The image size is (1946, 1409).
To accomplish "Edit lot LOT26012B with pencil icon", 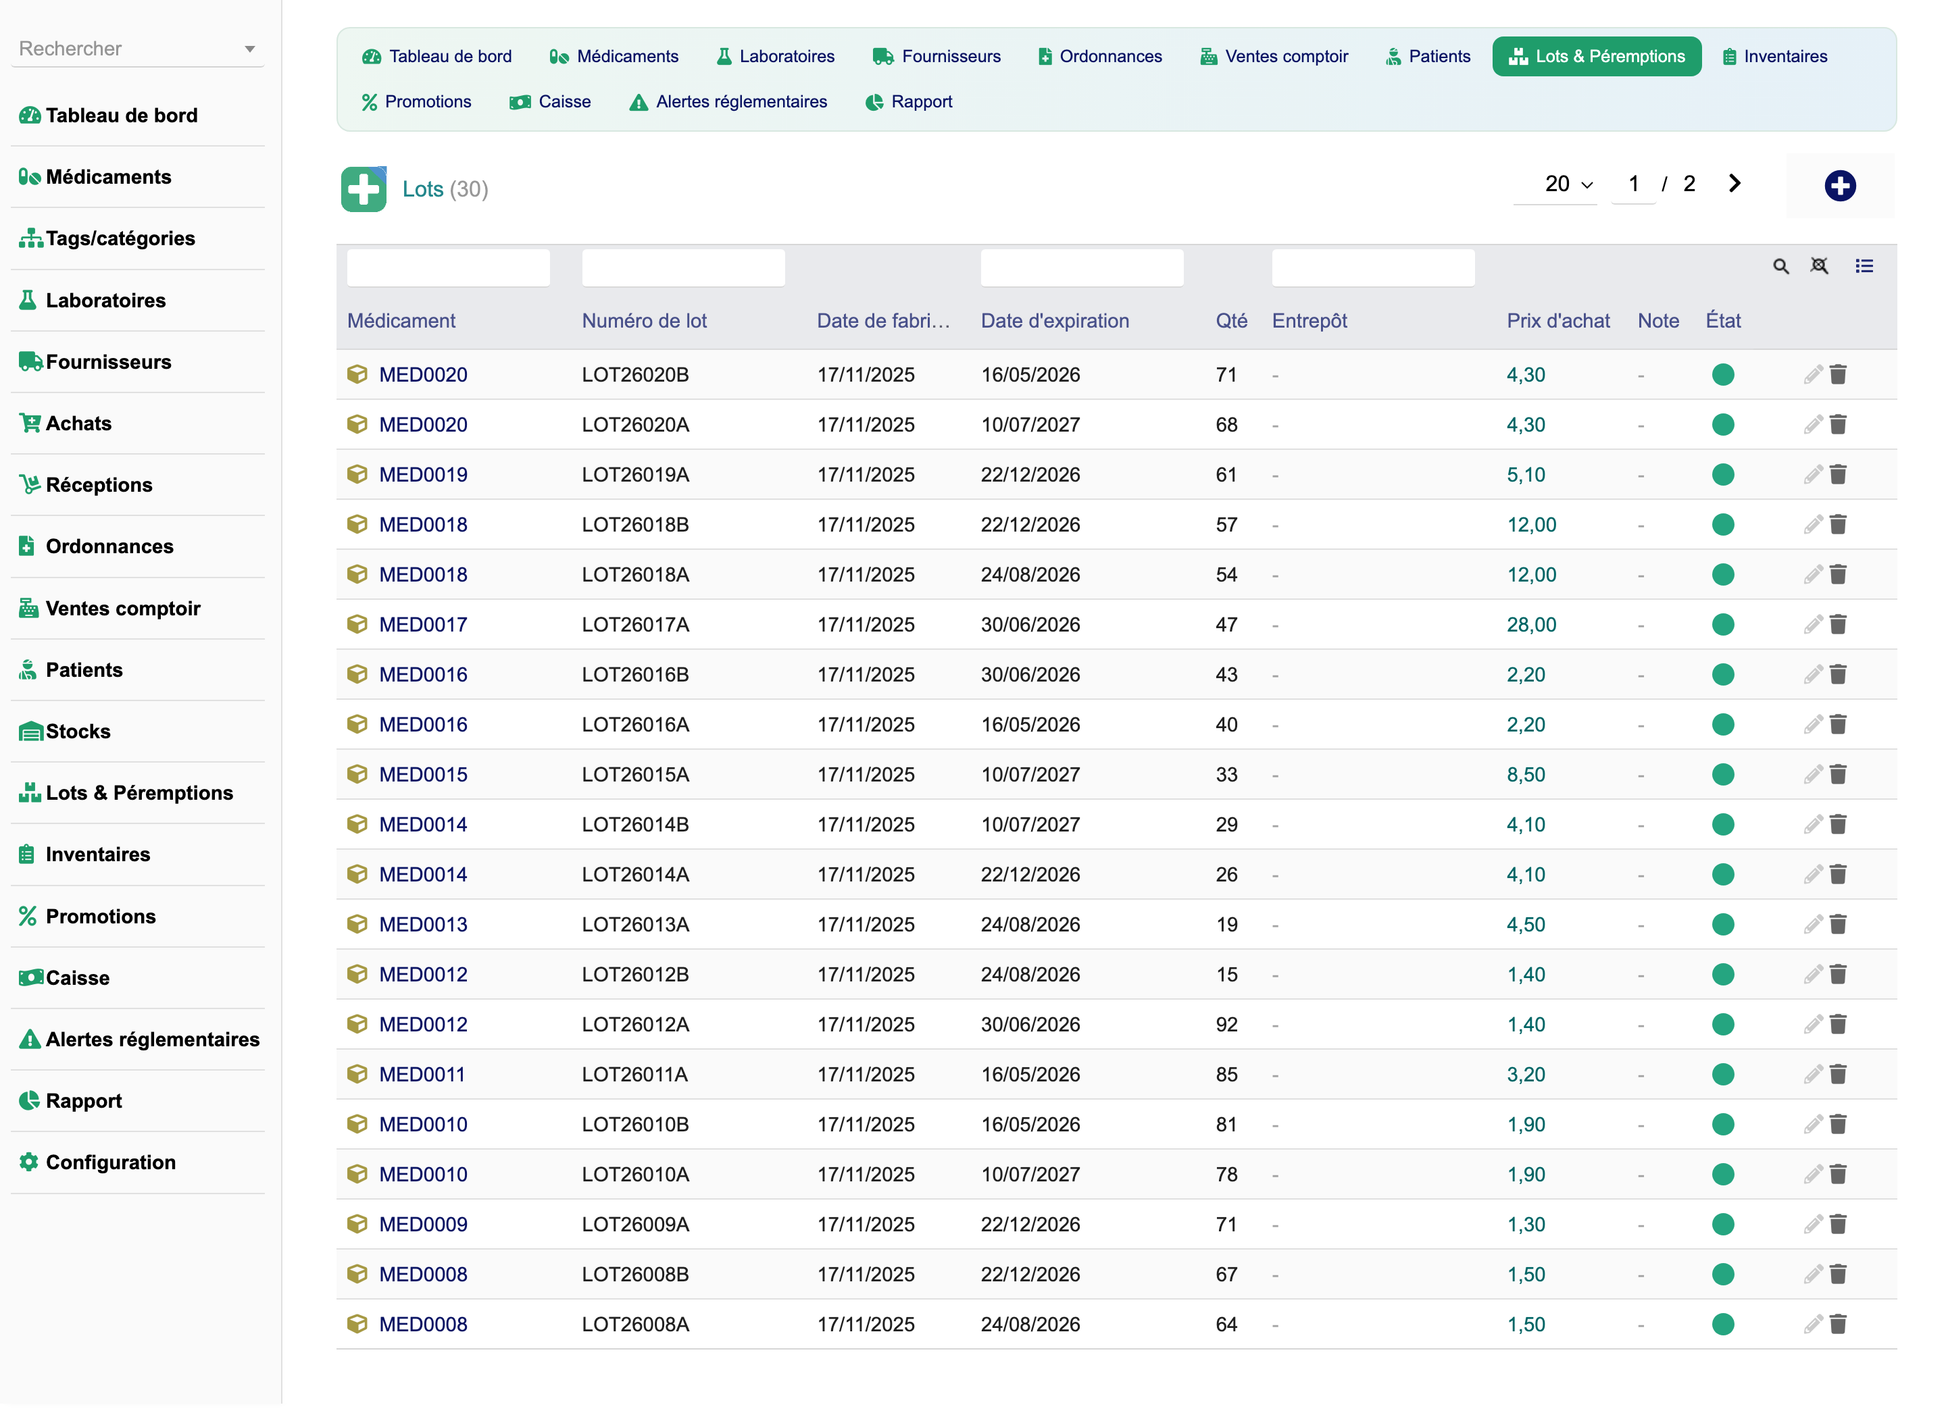I will point(1813,975).
